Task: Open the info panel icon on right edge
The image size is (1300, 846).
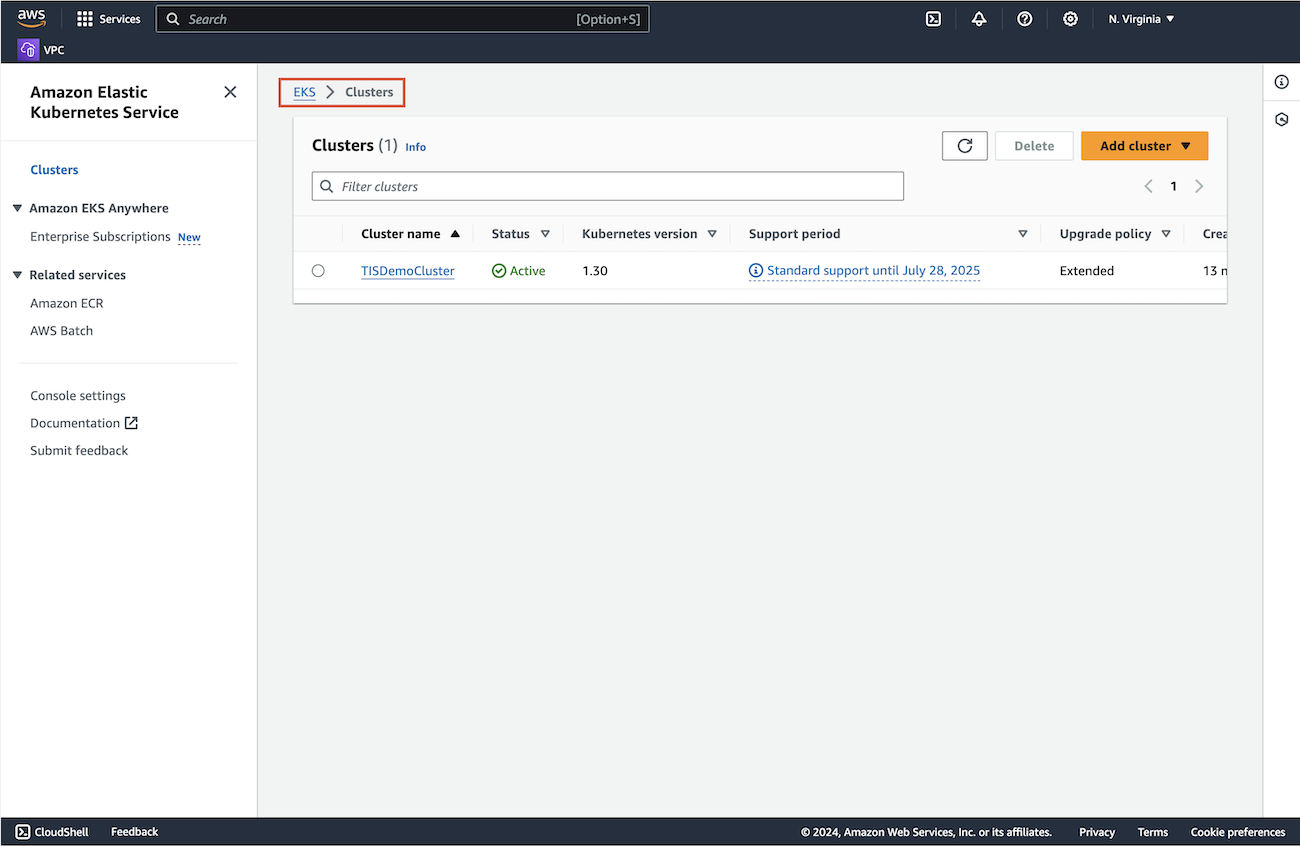Action: (x=1282, y=82)
